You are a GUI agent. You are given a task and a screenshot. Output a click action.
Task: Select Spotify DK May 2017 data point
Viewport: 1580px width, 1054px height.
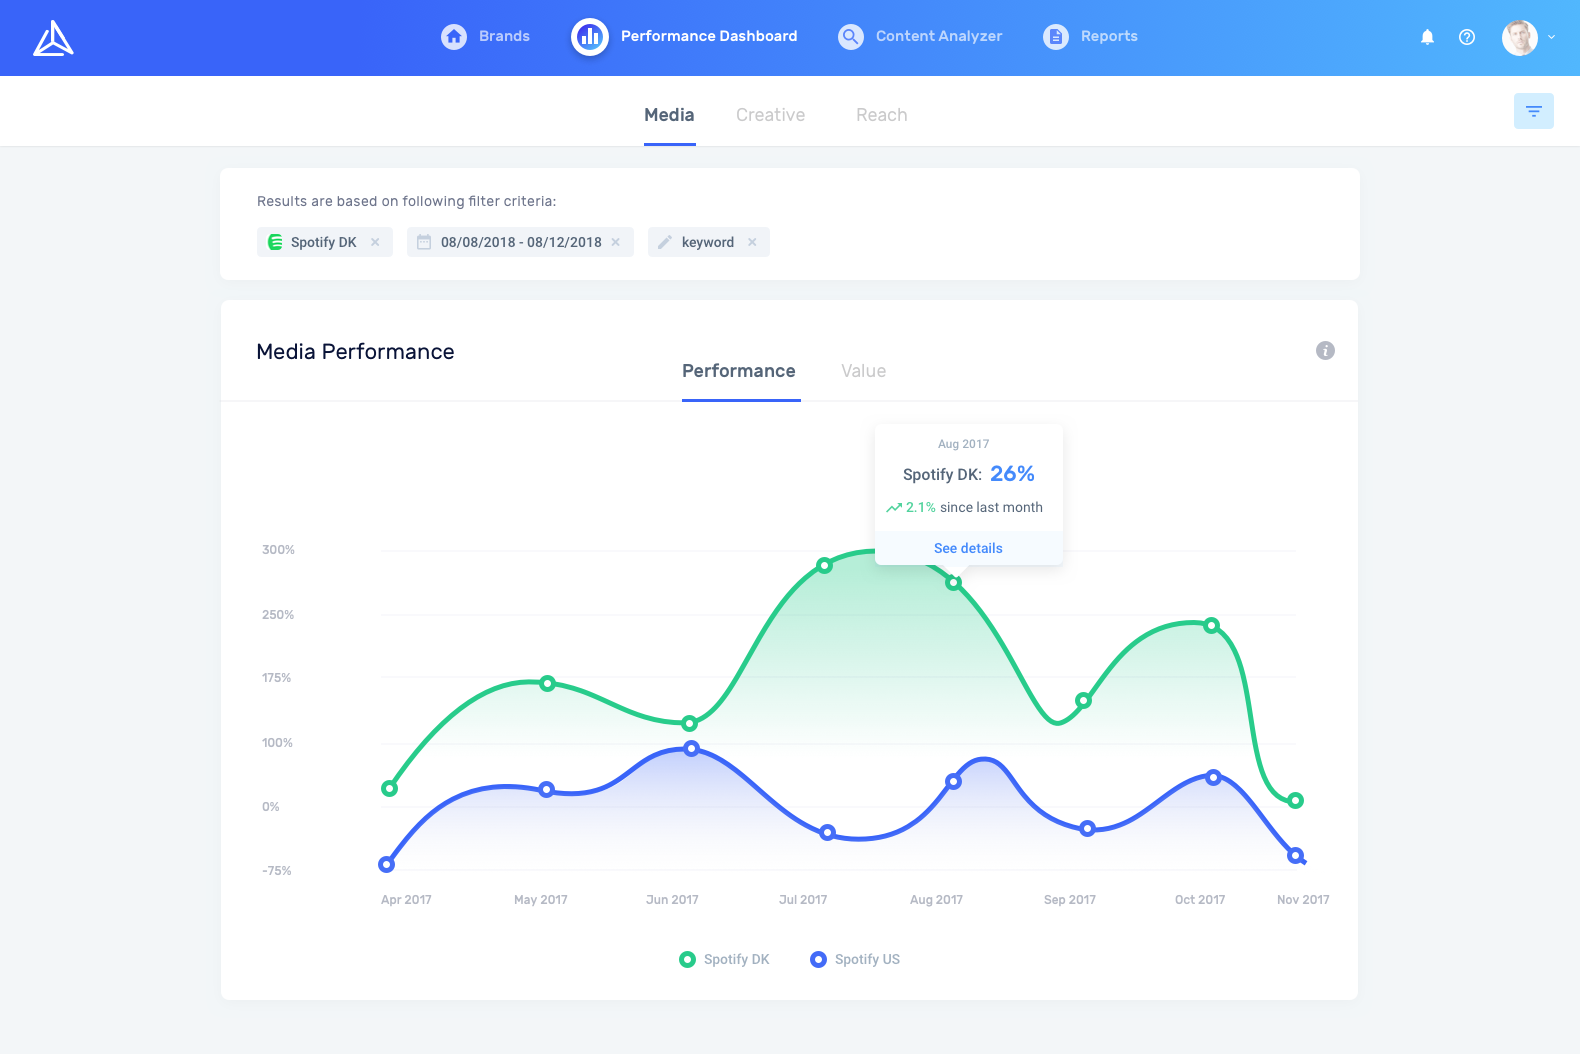(x=547, y=684)
